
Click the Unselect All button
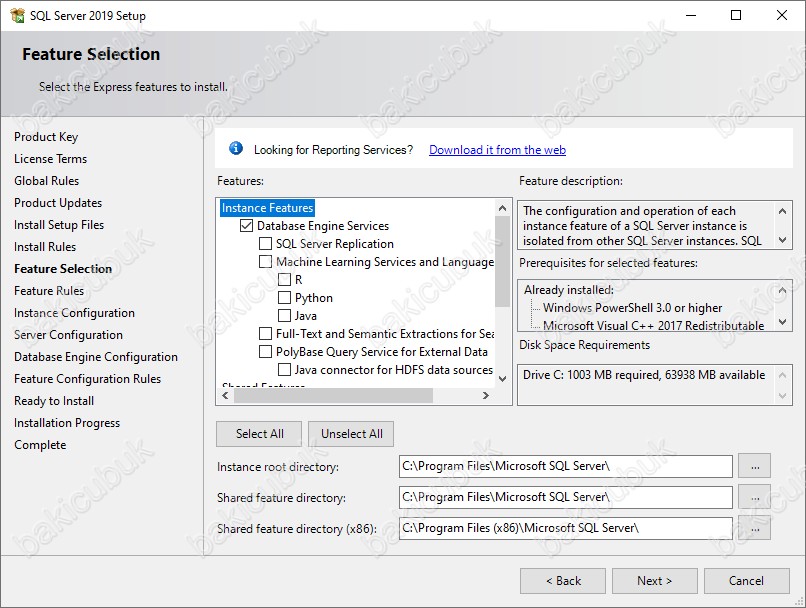(352, 434)
